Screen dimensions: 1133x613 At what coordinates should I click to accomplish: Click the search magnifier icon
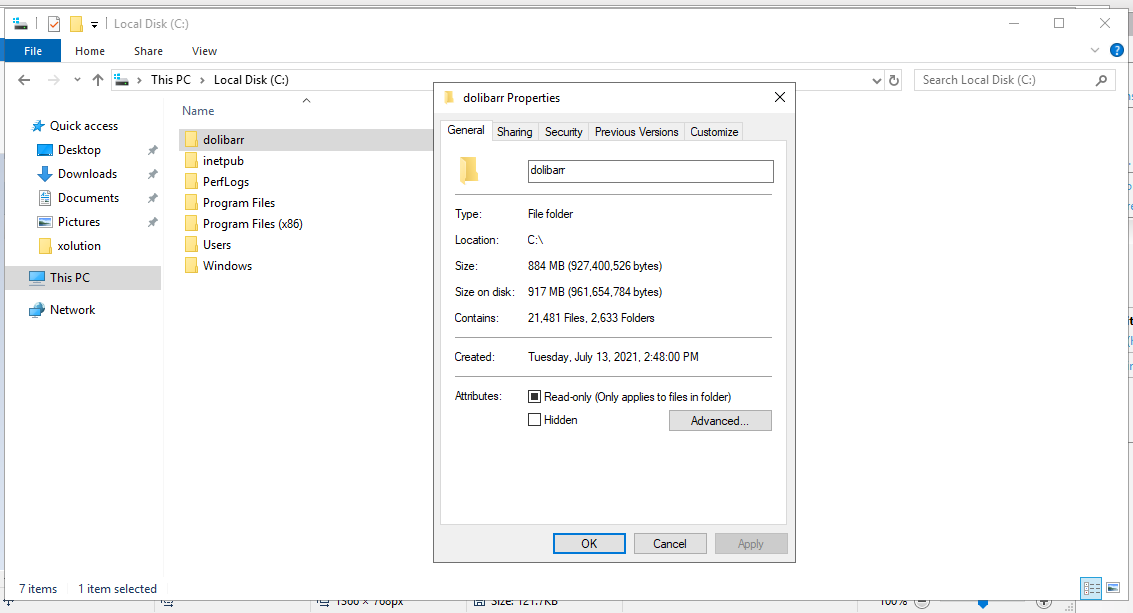[1101, 80]
